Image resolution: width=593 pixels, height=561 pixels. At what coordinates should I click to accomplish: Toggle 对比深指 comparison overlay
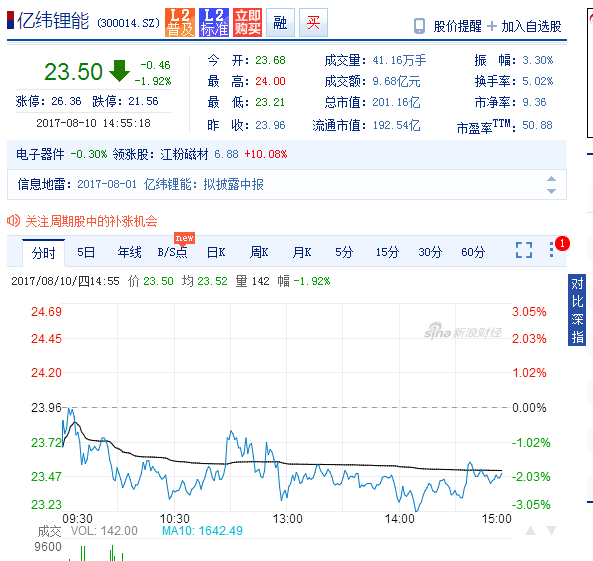point(577,310)
